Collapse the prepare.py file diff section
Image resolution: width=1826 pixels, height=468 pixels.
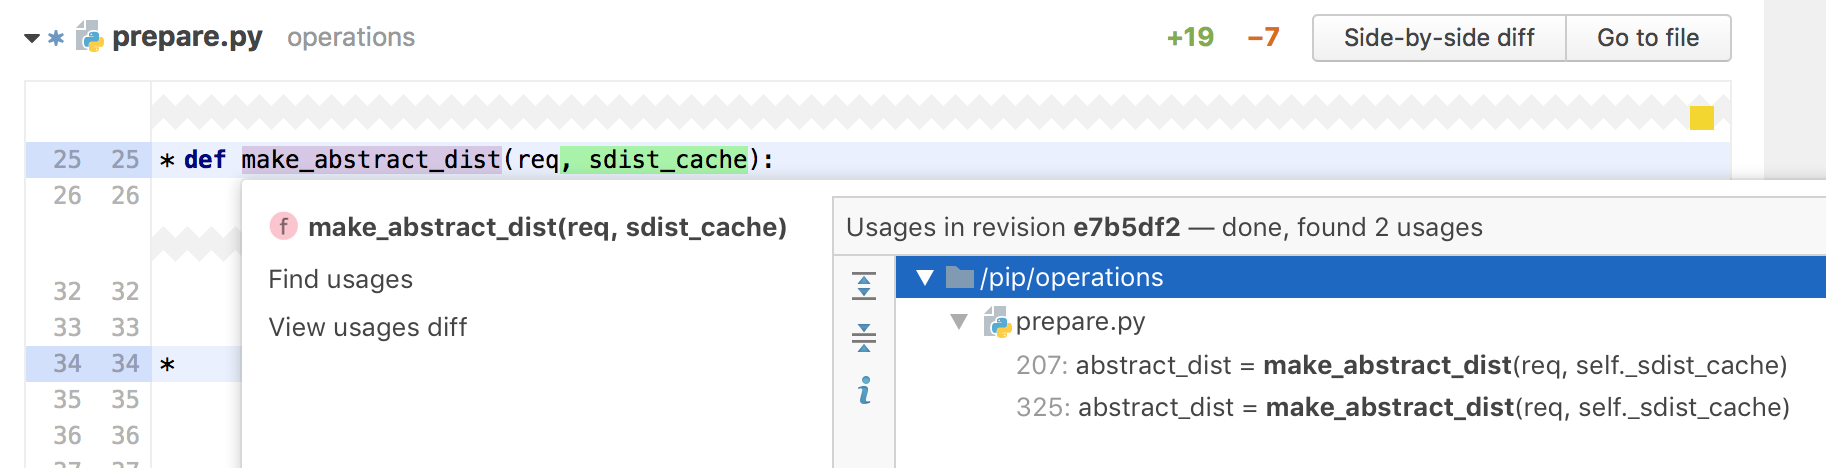tap(32, 38)
